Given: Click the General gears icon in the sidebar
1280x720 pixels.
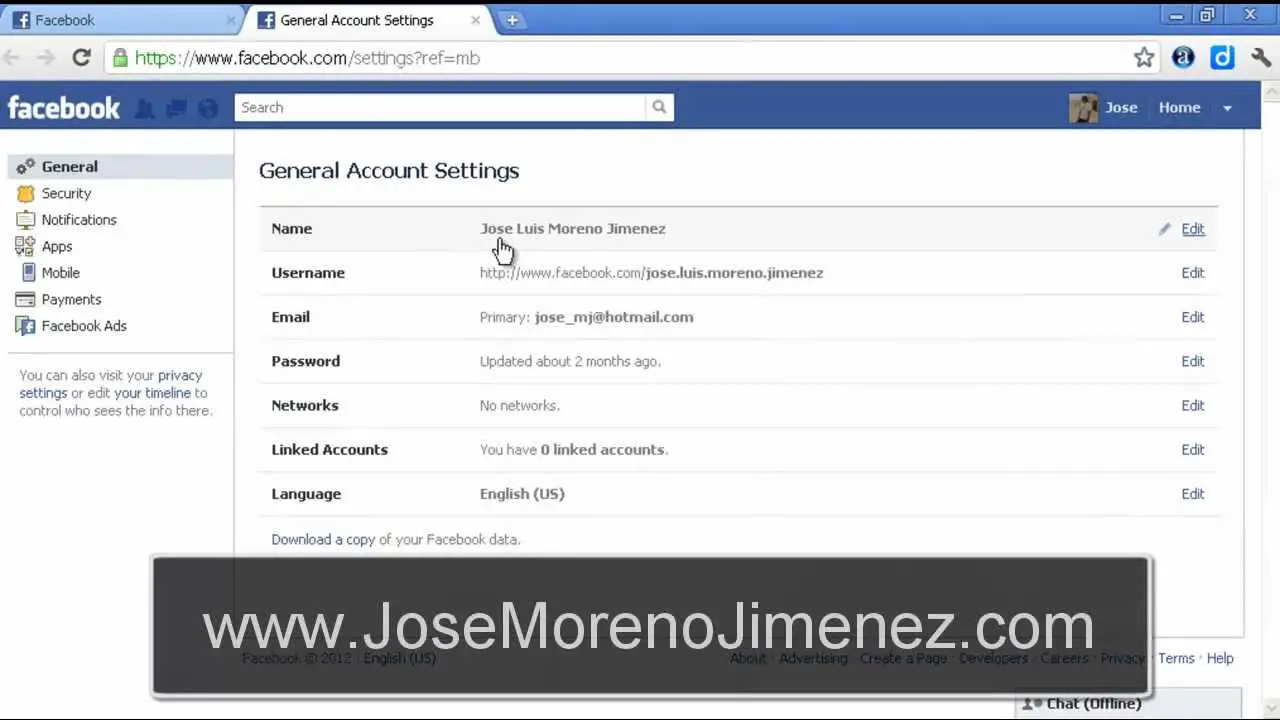Looking at the screenshot, I should point(25,167).
